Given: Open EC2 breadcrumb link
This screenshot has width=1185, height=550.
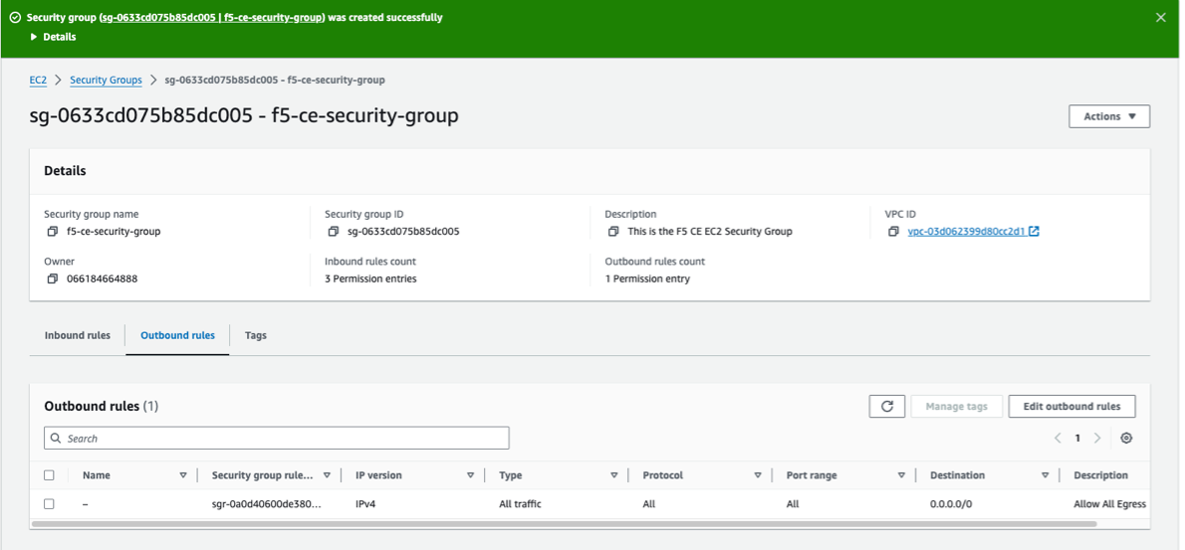Looking at the screenshot, I should pyautogui.click(x=38, y=80).
